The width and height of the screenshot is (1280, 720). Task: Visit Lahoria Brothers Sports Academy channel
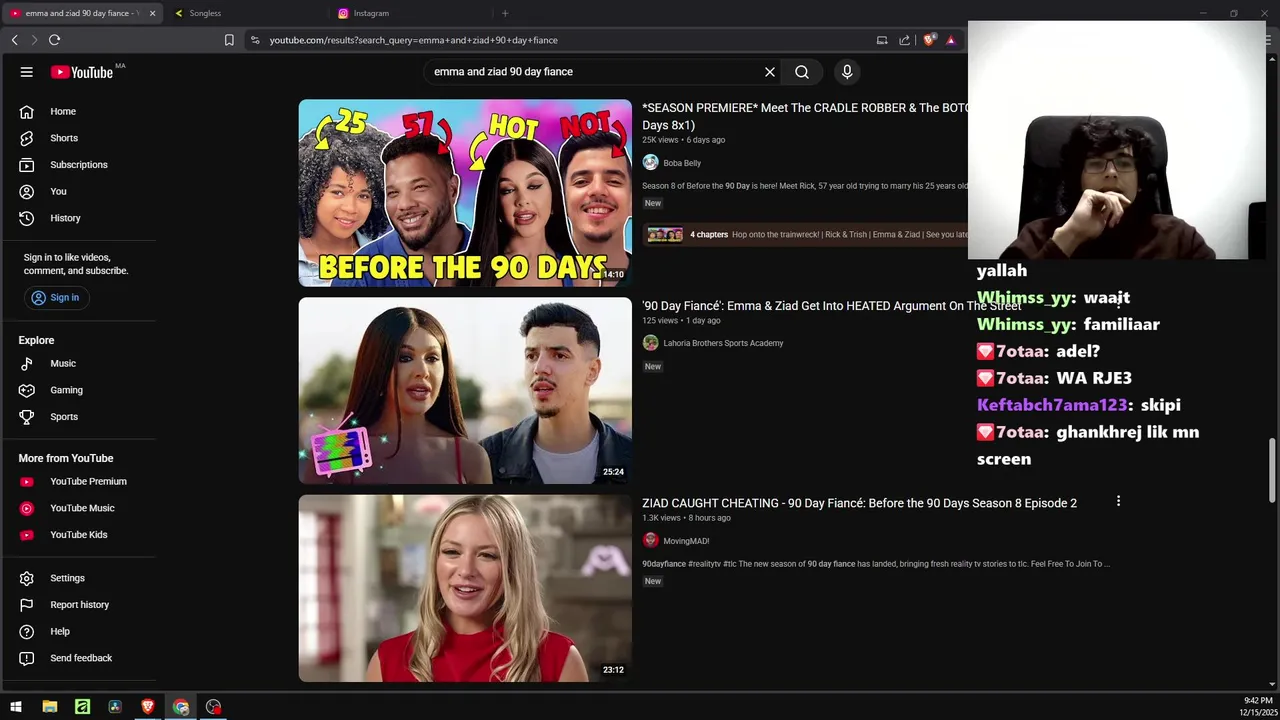click(x=723, y=343)
